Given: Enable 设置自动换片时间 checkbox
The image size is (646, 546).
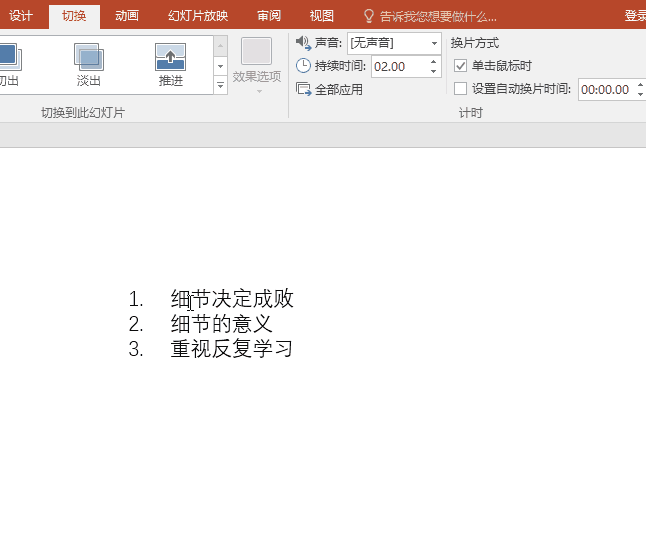Looking at the screenshot, I should pos(460,89).
